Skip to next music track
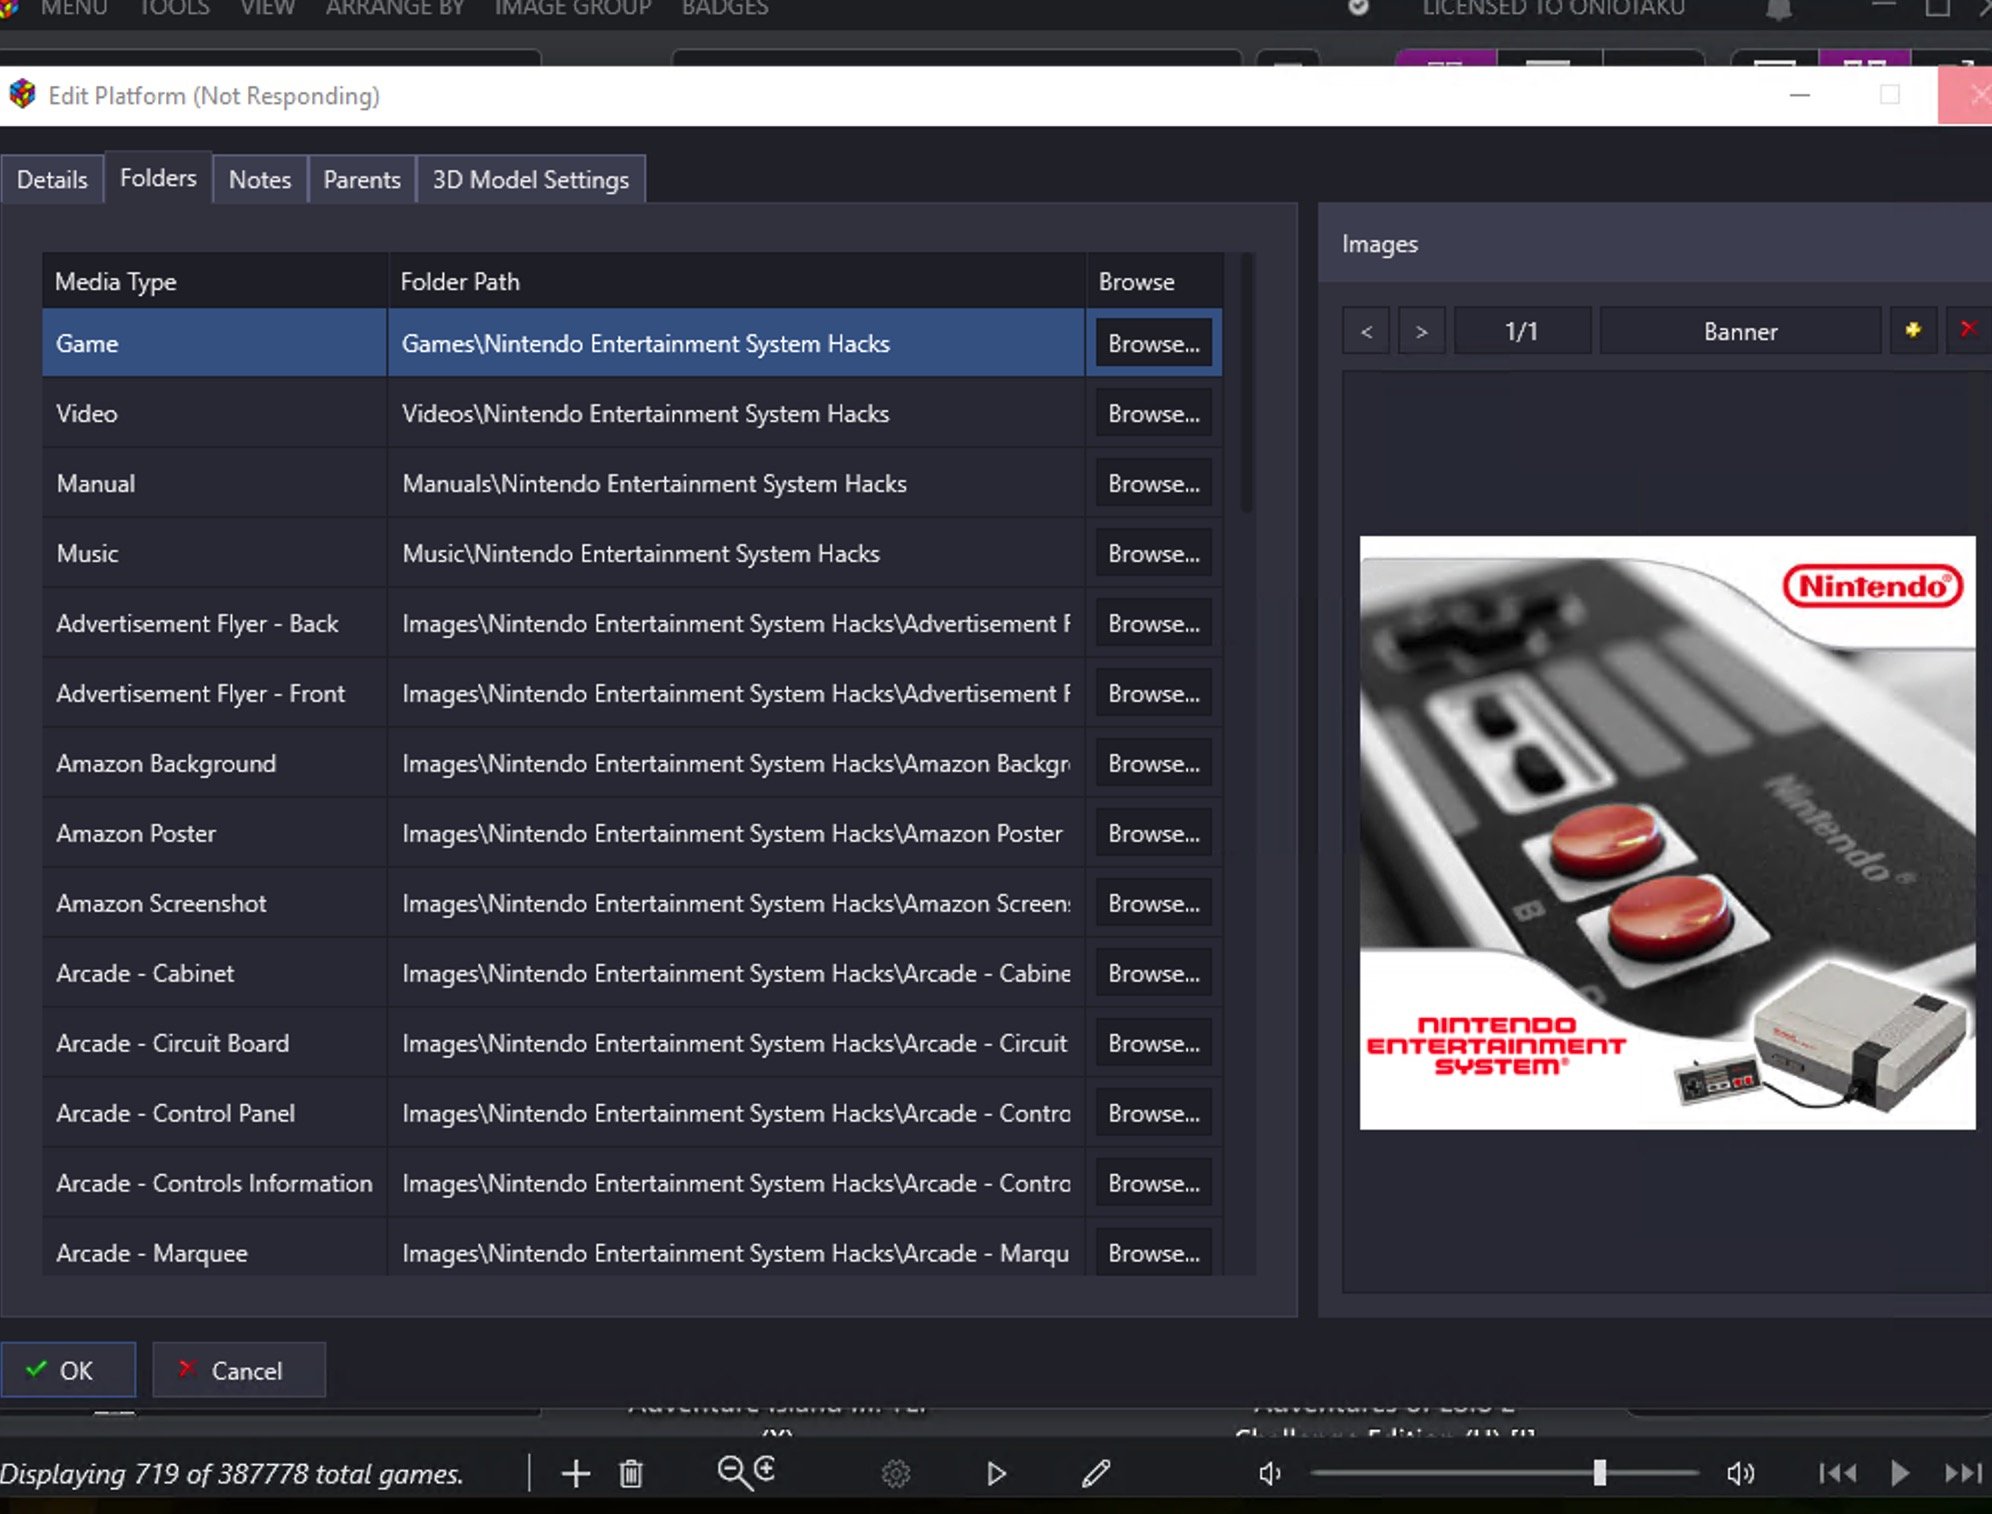Viewport: 1992px width, 1514px height. click(1963, 1473)
